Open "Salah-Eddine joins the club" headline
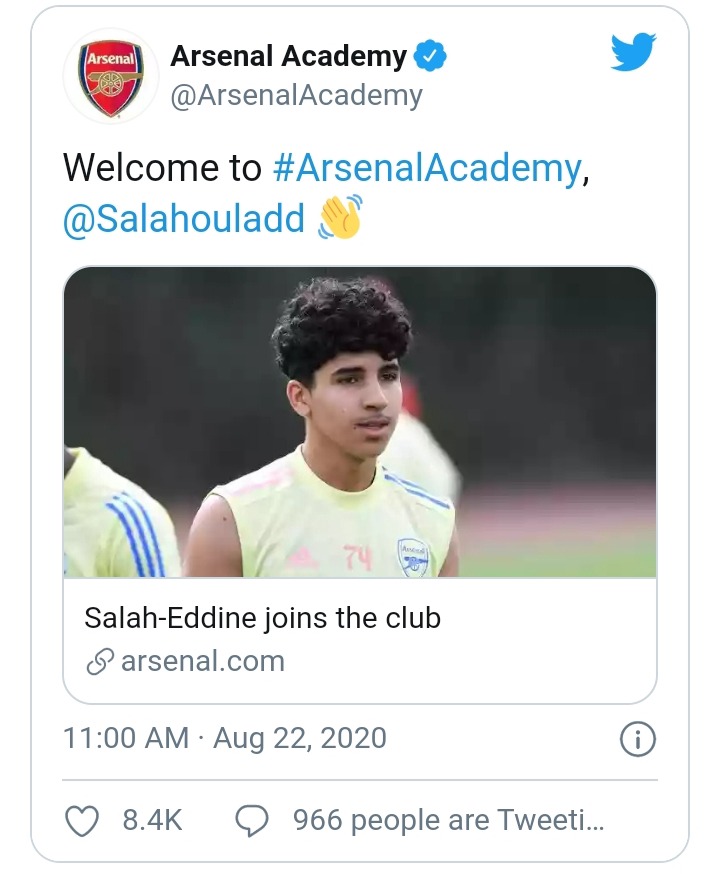This screenshot has height=874, width=720. click(x=262, y=618)
